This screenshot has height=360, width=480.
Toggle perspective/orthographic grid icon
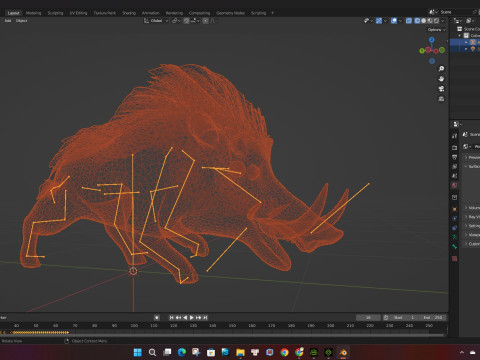point(441,99)
